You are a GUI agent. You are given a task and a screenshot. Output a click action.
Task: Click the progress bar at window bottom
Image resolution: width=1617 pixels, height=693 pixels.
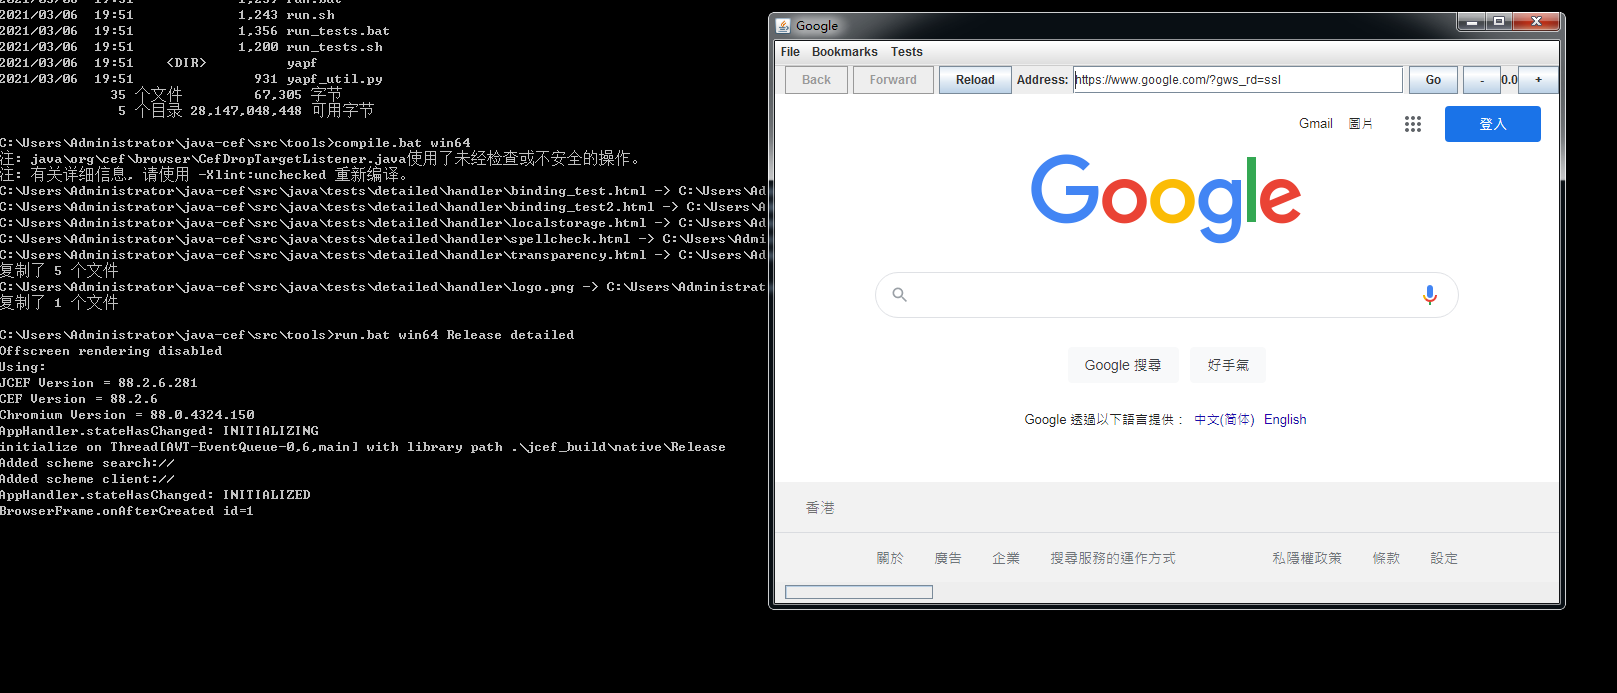point(859,592)
